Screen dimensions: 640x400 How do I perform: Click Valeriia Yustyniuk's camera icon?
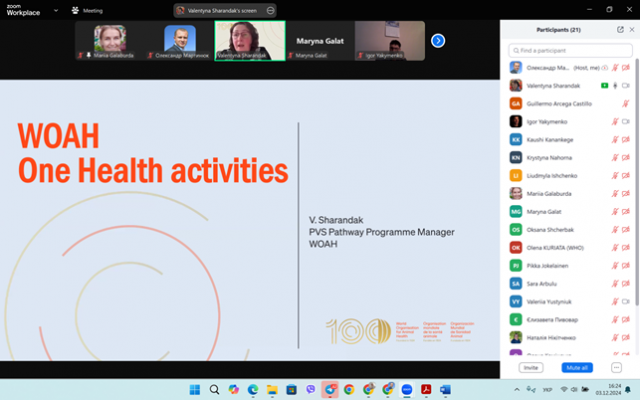click(x=625, y=301)
